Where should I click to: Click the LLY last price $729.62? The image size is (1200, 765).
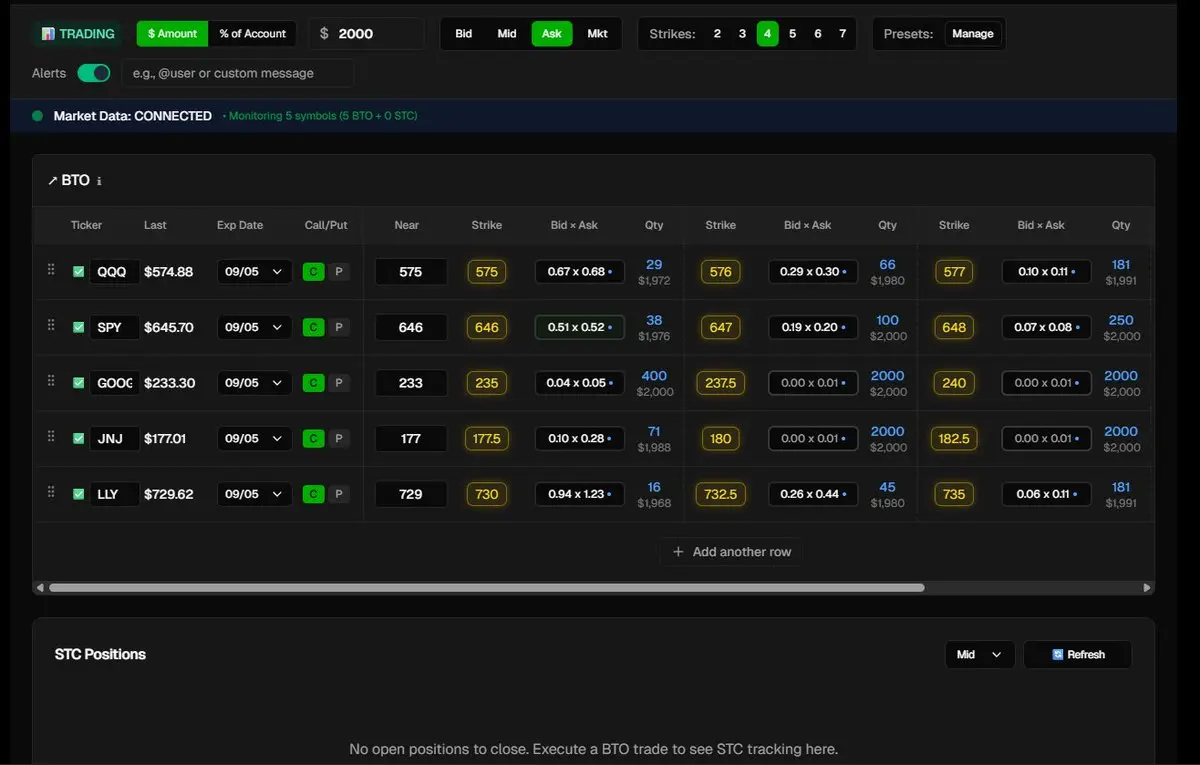coord(169,494)
